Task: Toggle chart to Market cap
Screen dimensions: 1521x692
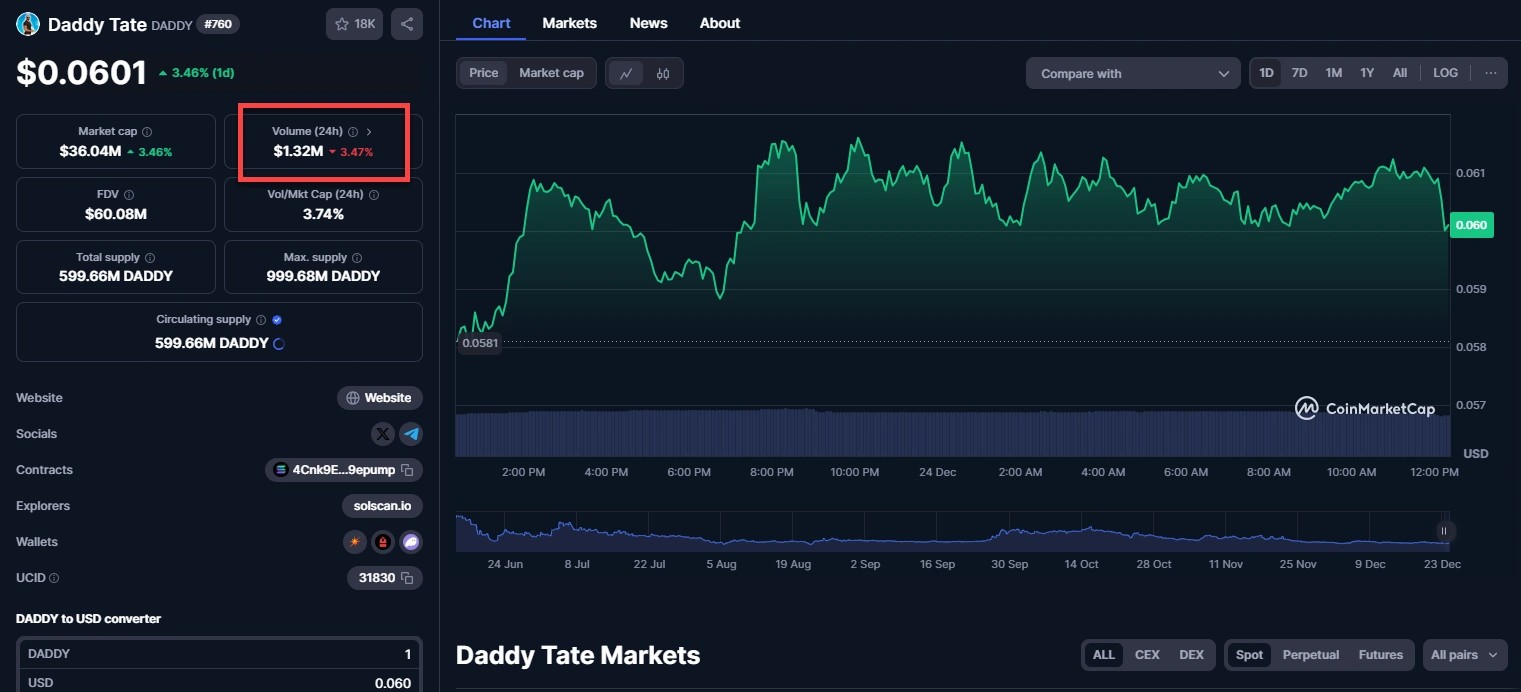Action: (x=551, y=73)
